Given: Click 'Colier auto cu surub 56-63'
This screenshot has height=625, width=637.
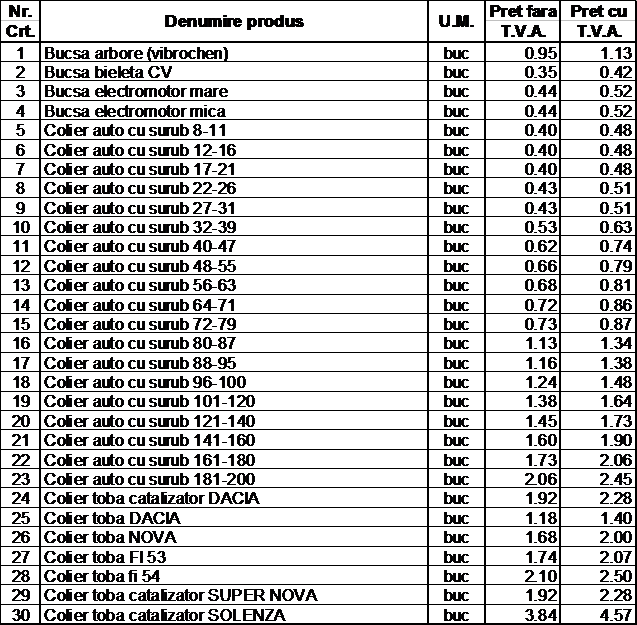Looking at the screenshot, I should [140, 285].
